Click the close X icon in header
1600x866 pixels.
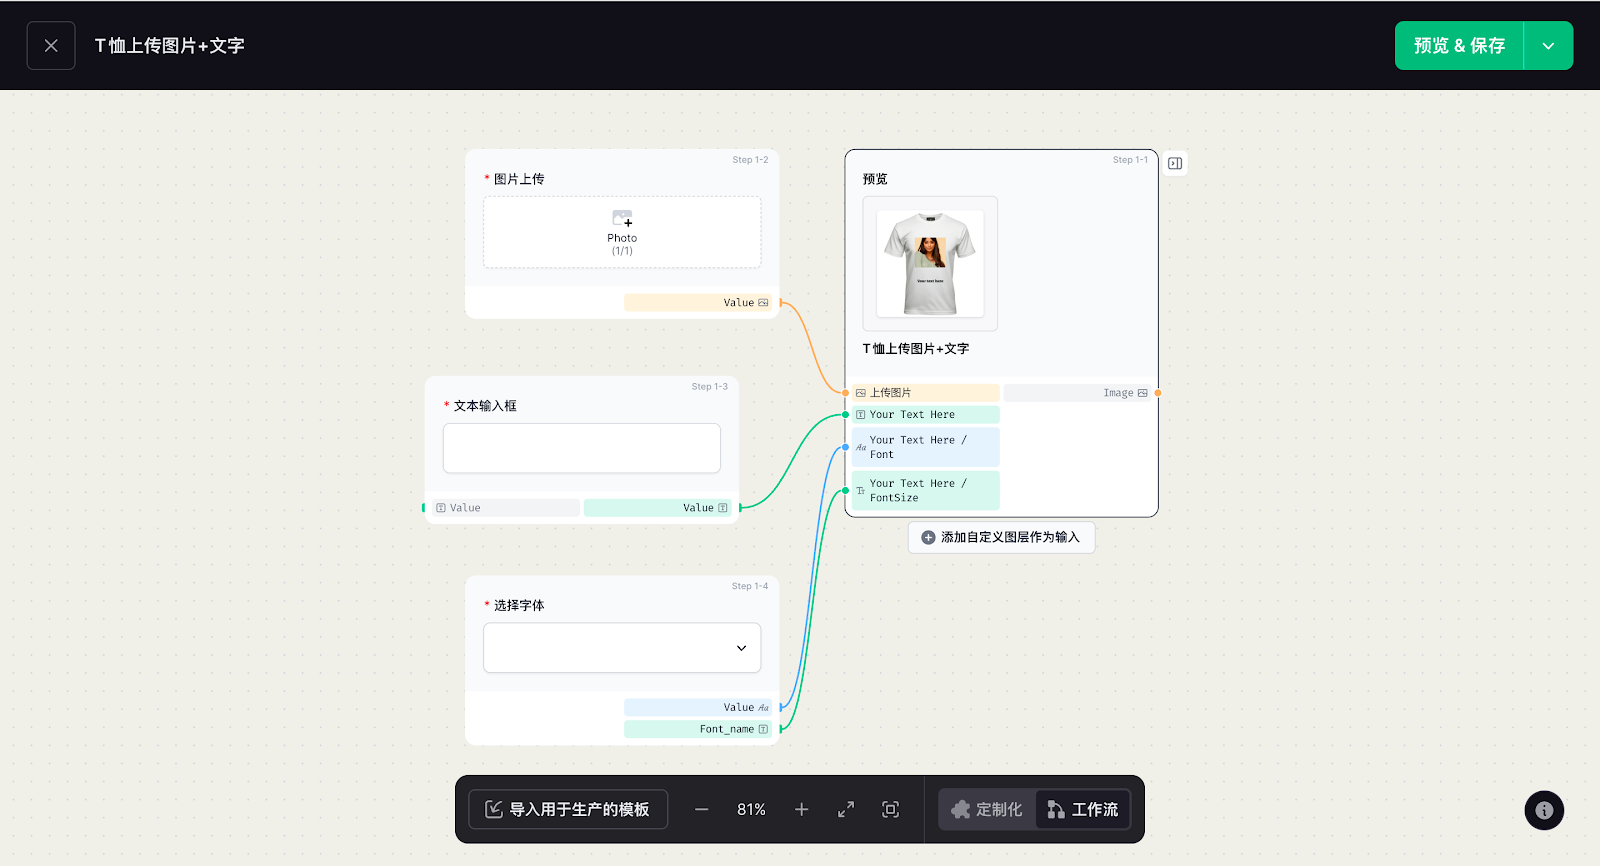point(51,46)
